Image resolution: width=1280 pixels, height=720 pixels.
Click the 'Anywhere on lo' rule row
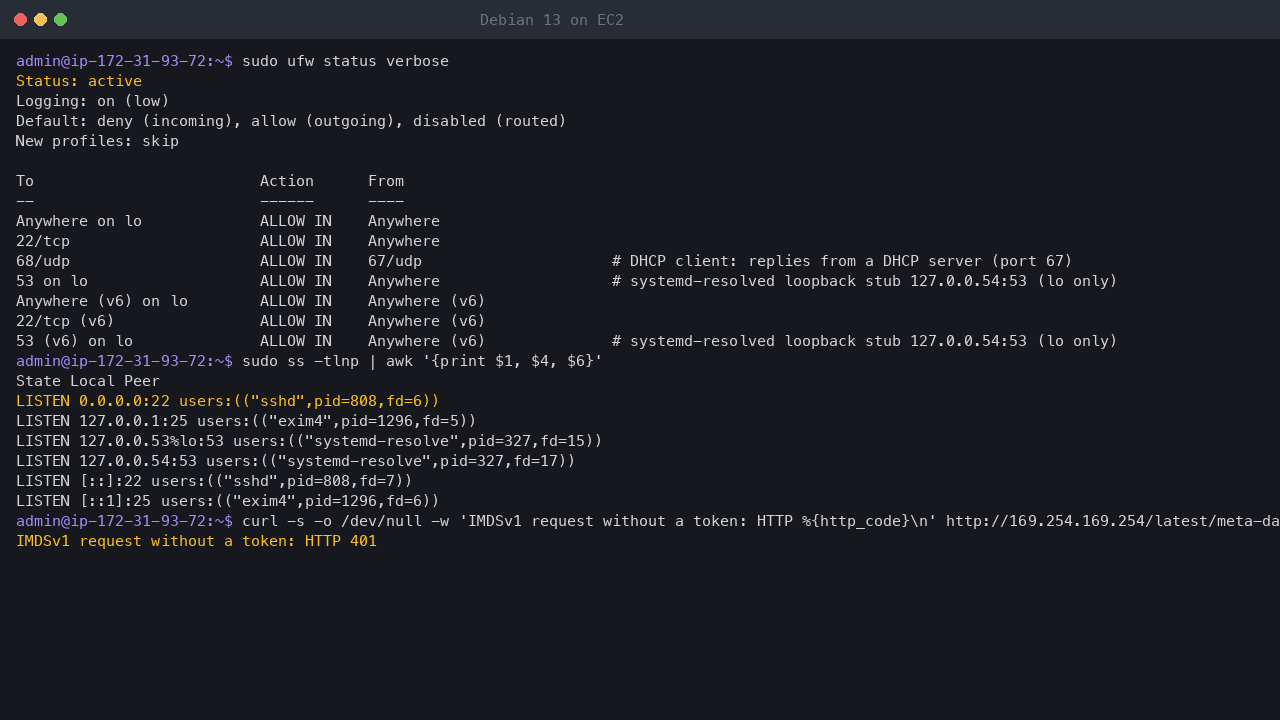[x=228, y=221]
